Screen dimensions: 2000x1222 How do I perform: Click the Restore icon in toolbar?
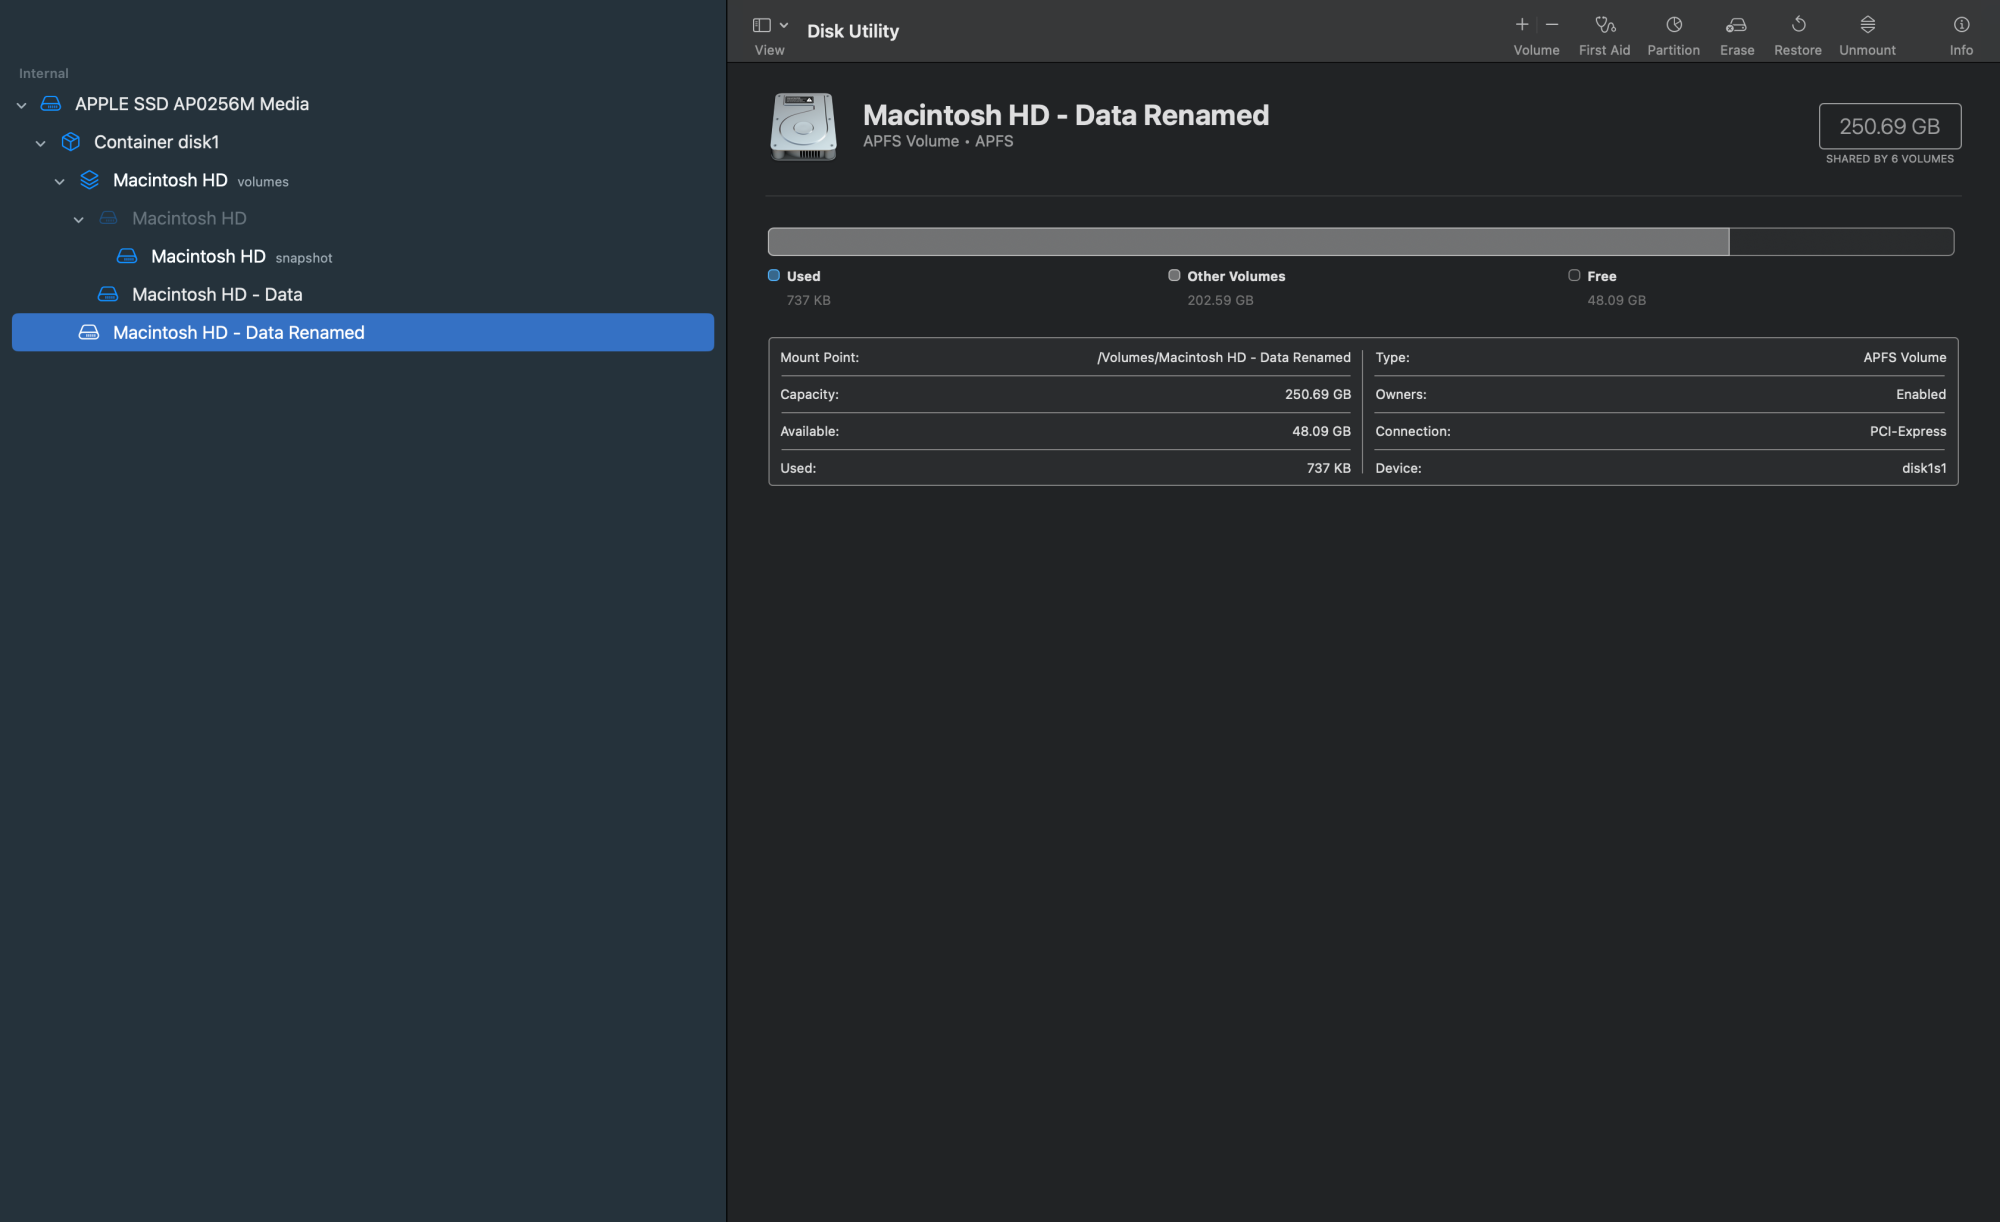[1797, 25]
